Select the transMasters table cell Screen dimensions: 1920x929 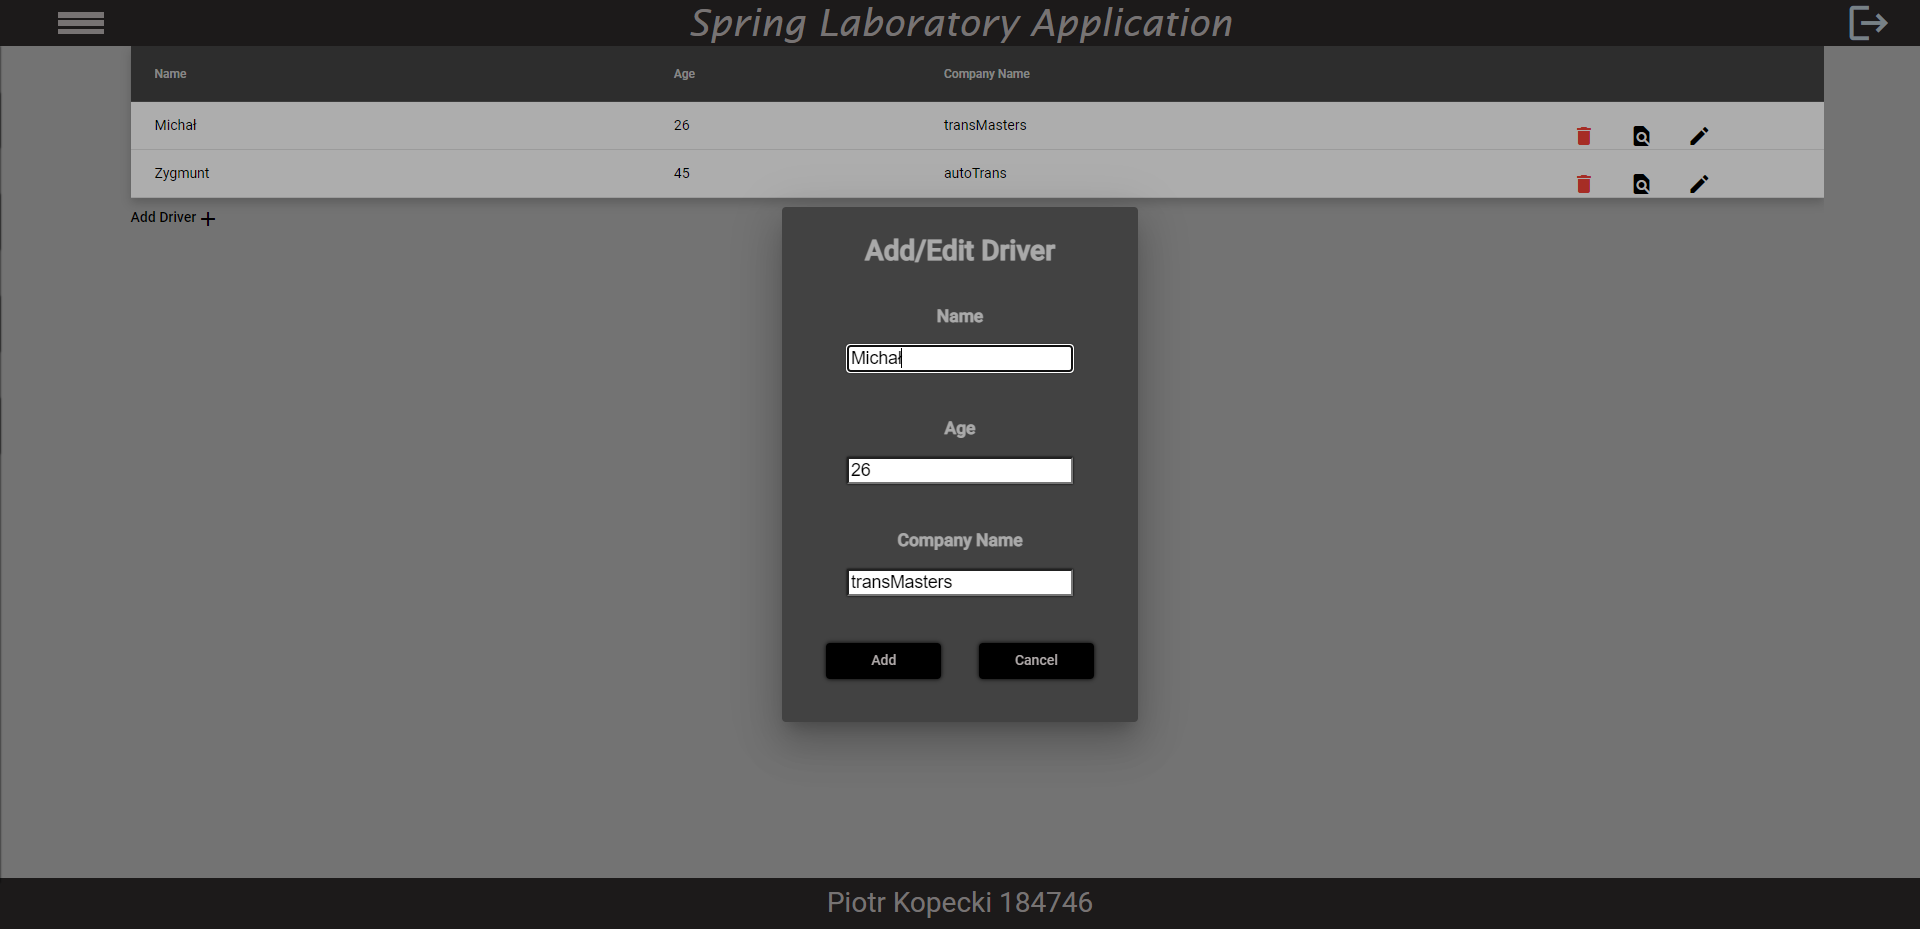point(985,125)
